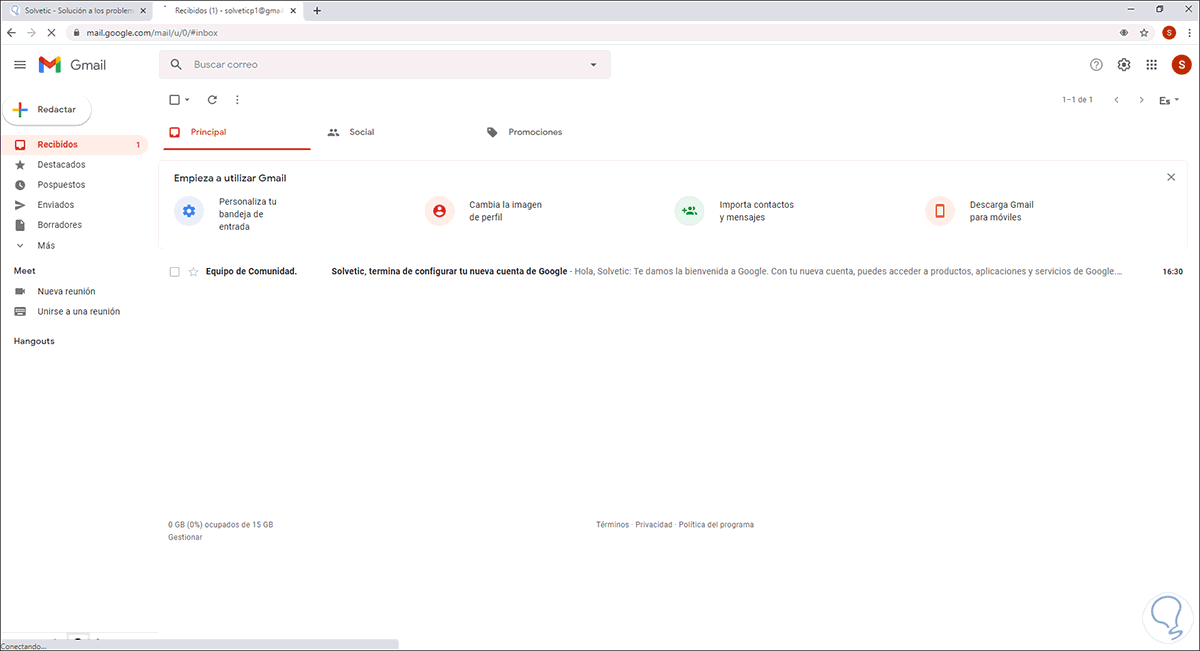
Task: Open the Solvetic welcome email subject
Action: click(x=449, y=271)
